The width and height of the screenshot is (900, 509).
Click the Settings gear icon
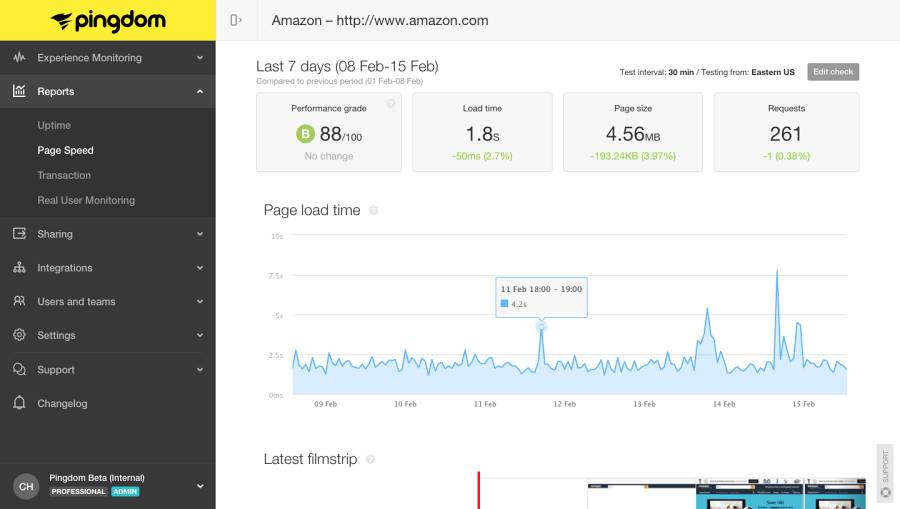(20, 335)
